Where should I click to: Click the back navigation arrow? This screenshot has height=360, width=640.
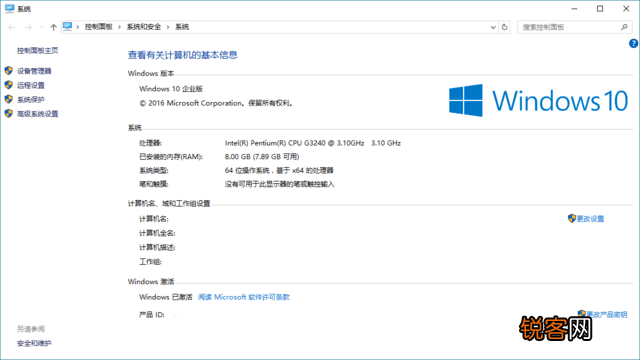pyautogui.click(x=11, y=27)
